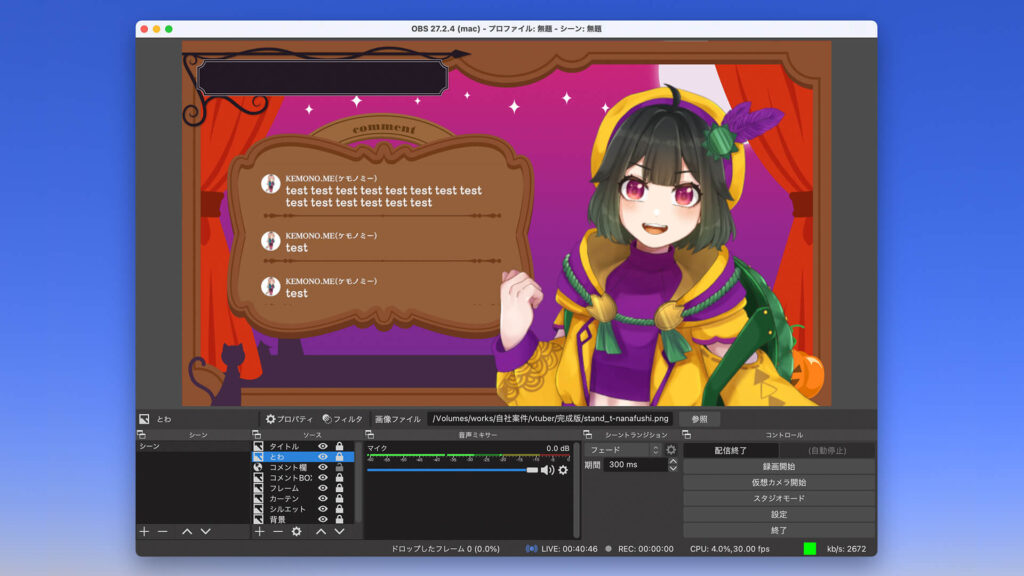Open source properties via the gear icon
Image resolution: width=1024 pixels, height=576 pixels.
[296, 532]
